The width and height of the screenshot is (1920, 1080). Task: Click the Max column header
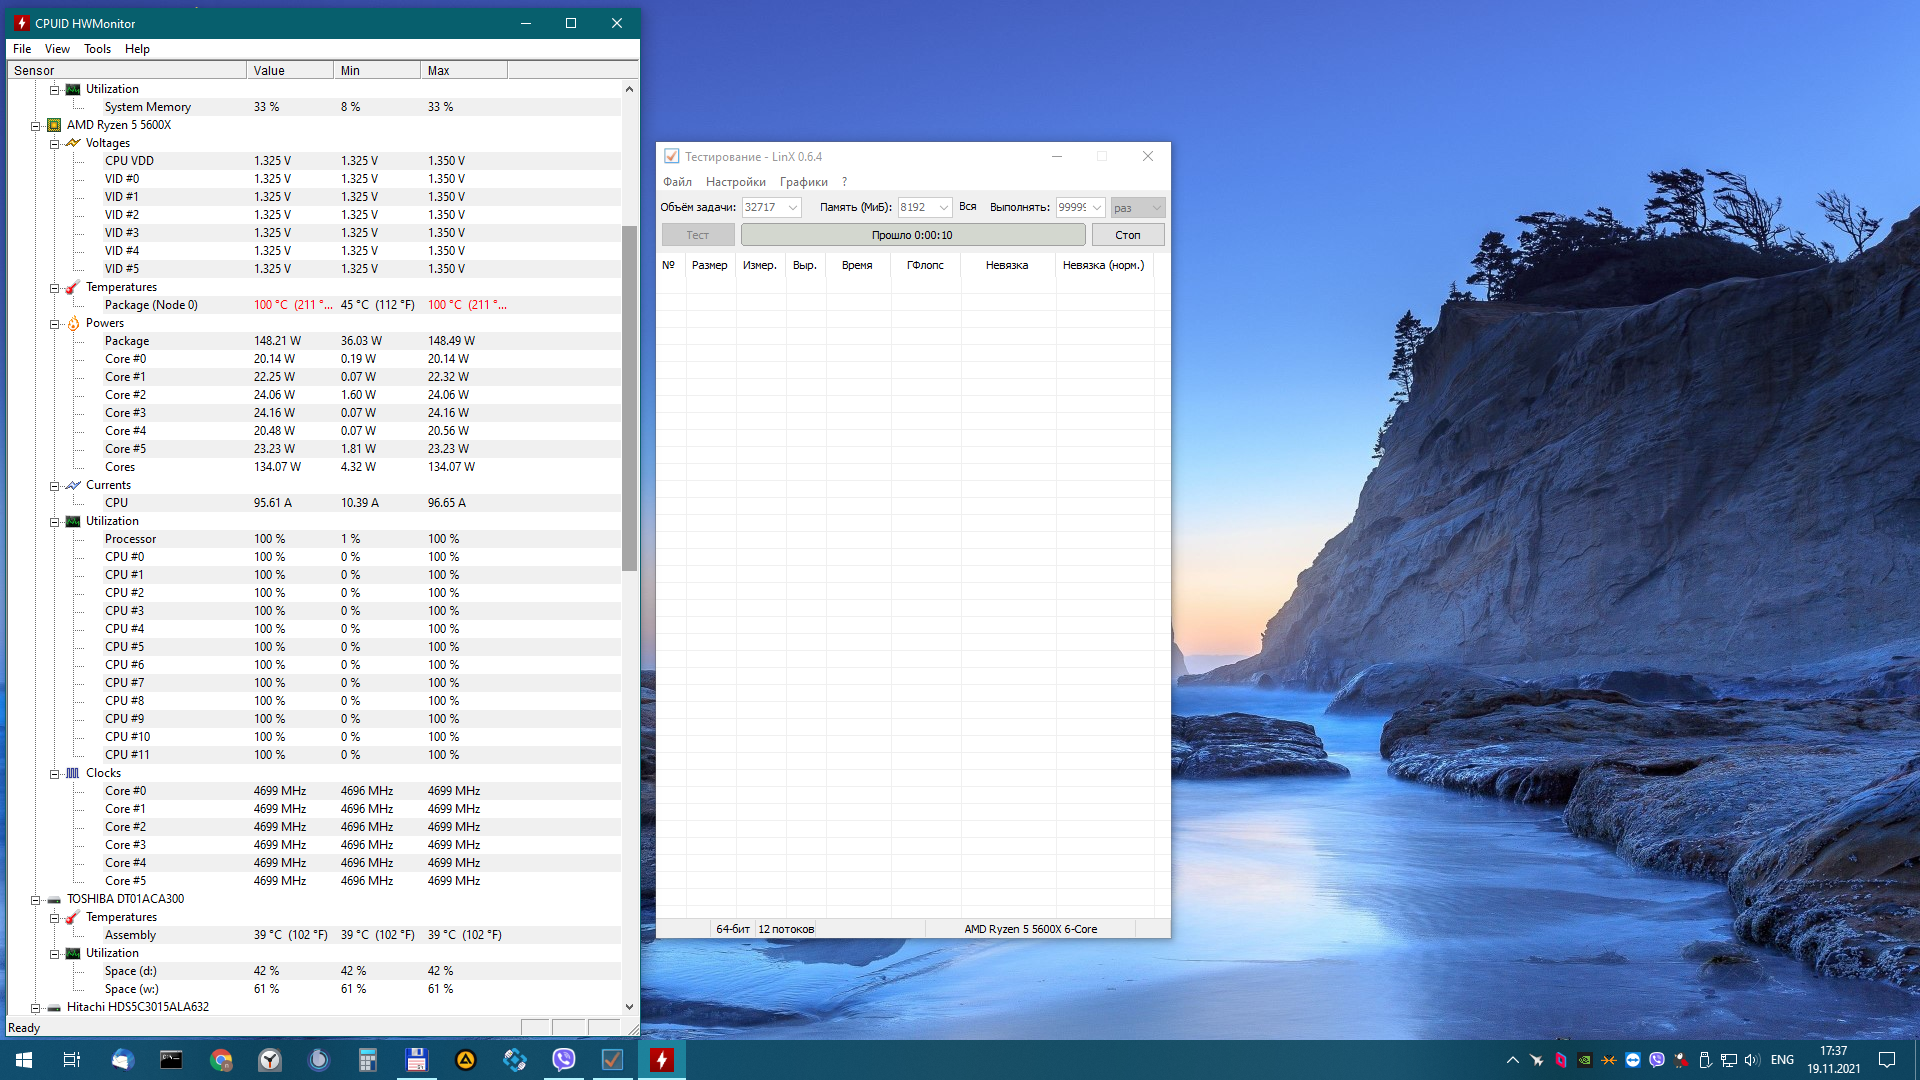463,71
